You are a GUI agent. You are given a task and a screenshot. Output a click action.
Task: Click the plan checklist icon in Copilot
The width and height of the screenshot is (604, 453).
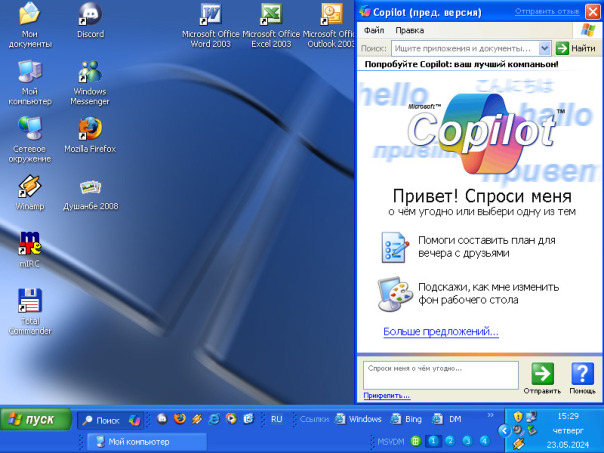point(394,247)
